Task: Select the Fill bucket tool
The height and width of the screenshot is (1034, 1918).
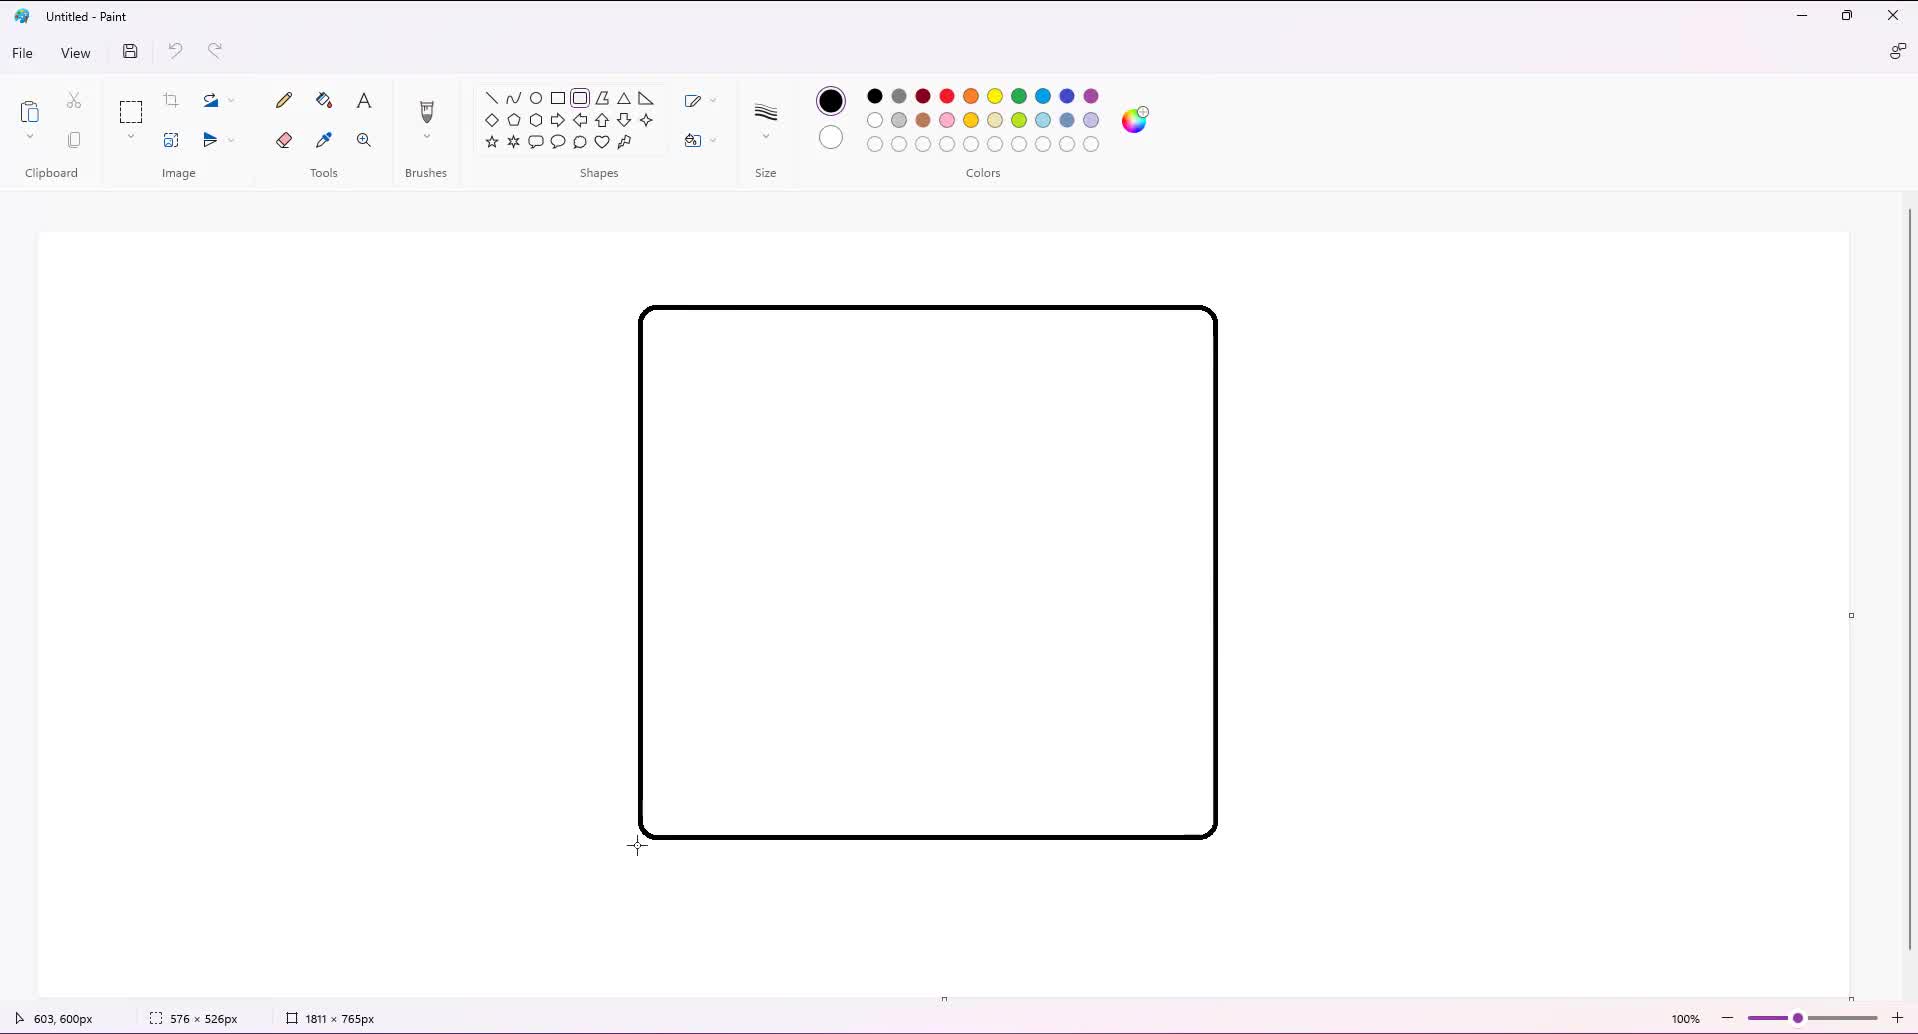Action: coord(324,100)
